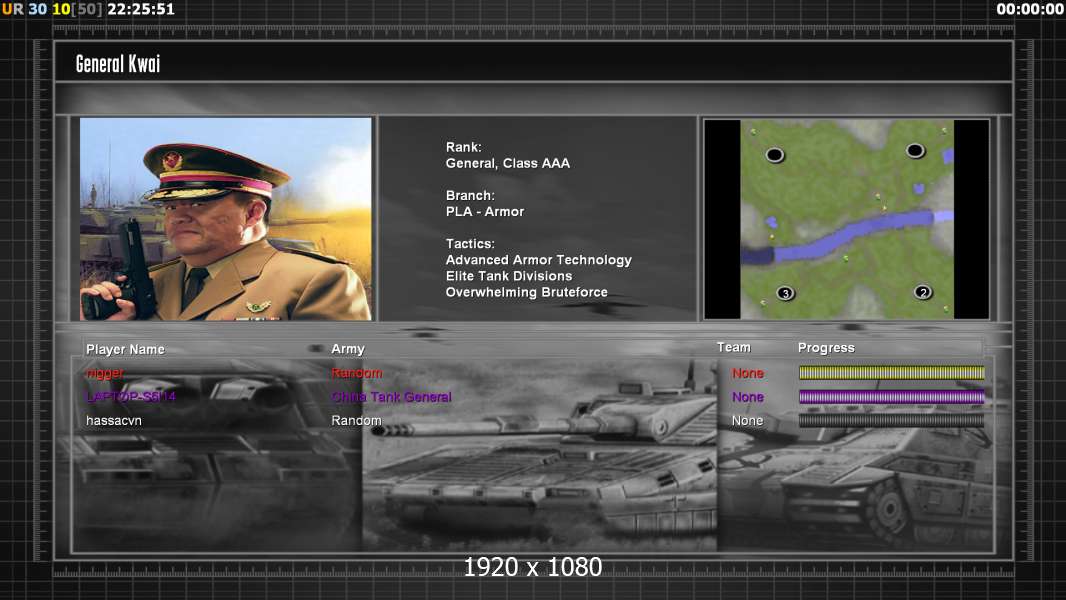Click start position marker 3 on minimap

coord(785,294)
